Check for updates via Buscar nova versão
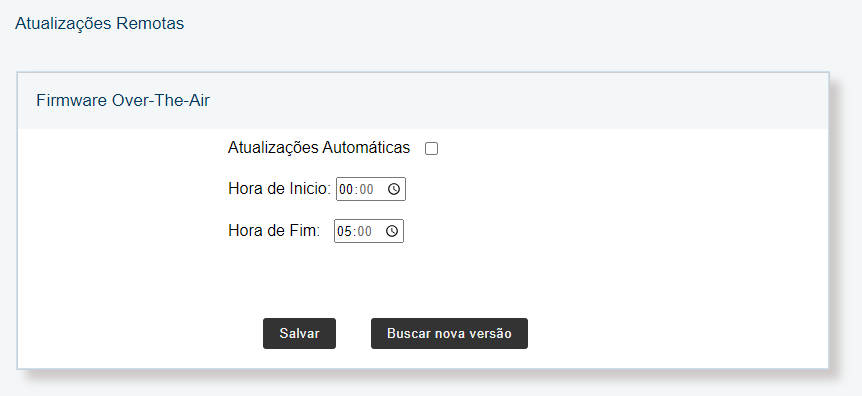The width and height of the screenshot is (862, 396). click(x=449, y=333)
